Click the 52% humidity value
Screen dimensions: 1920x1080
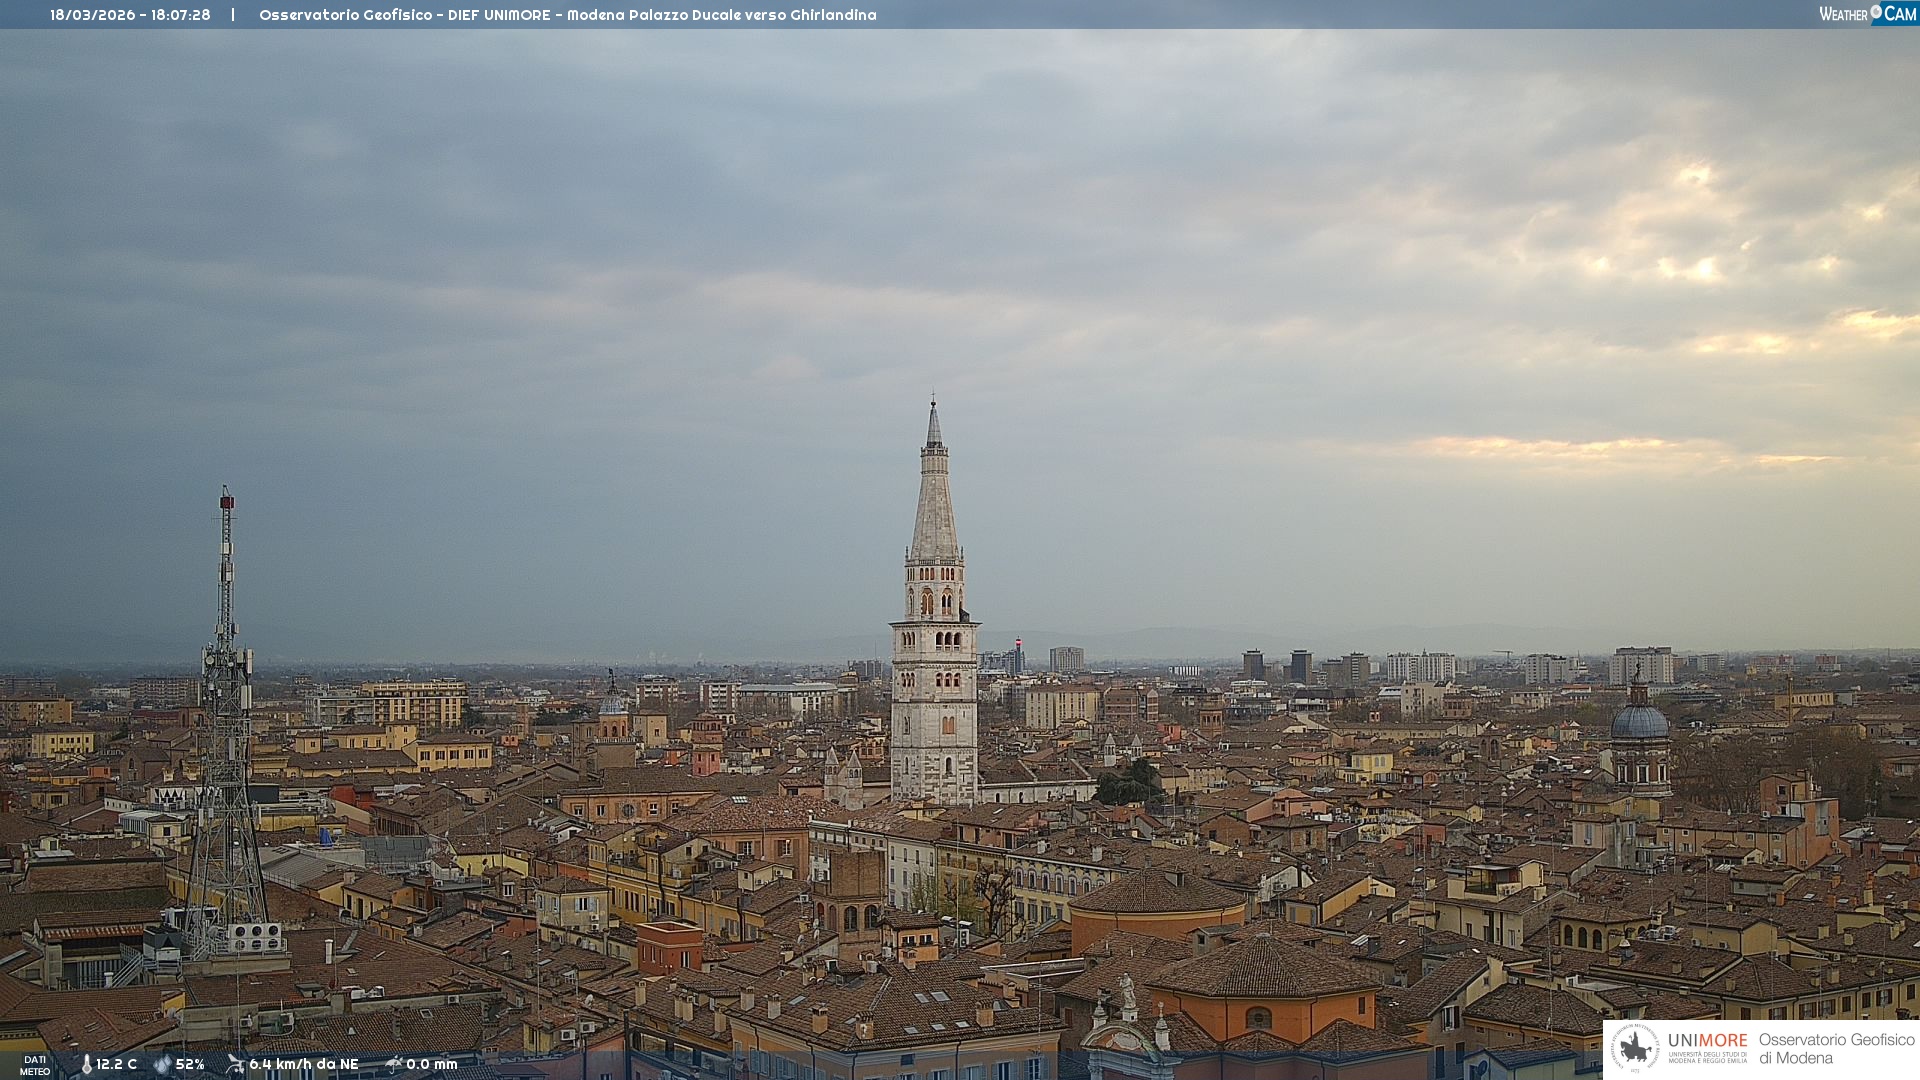click(x=190, y=1065)
